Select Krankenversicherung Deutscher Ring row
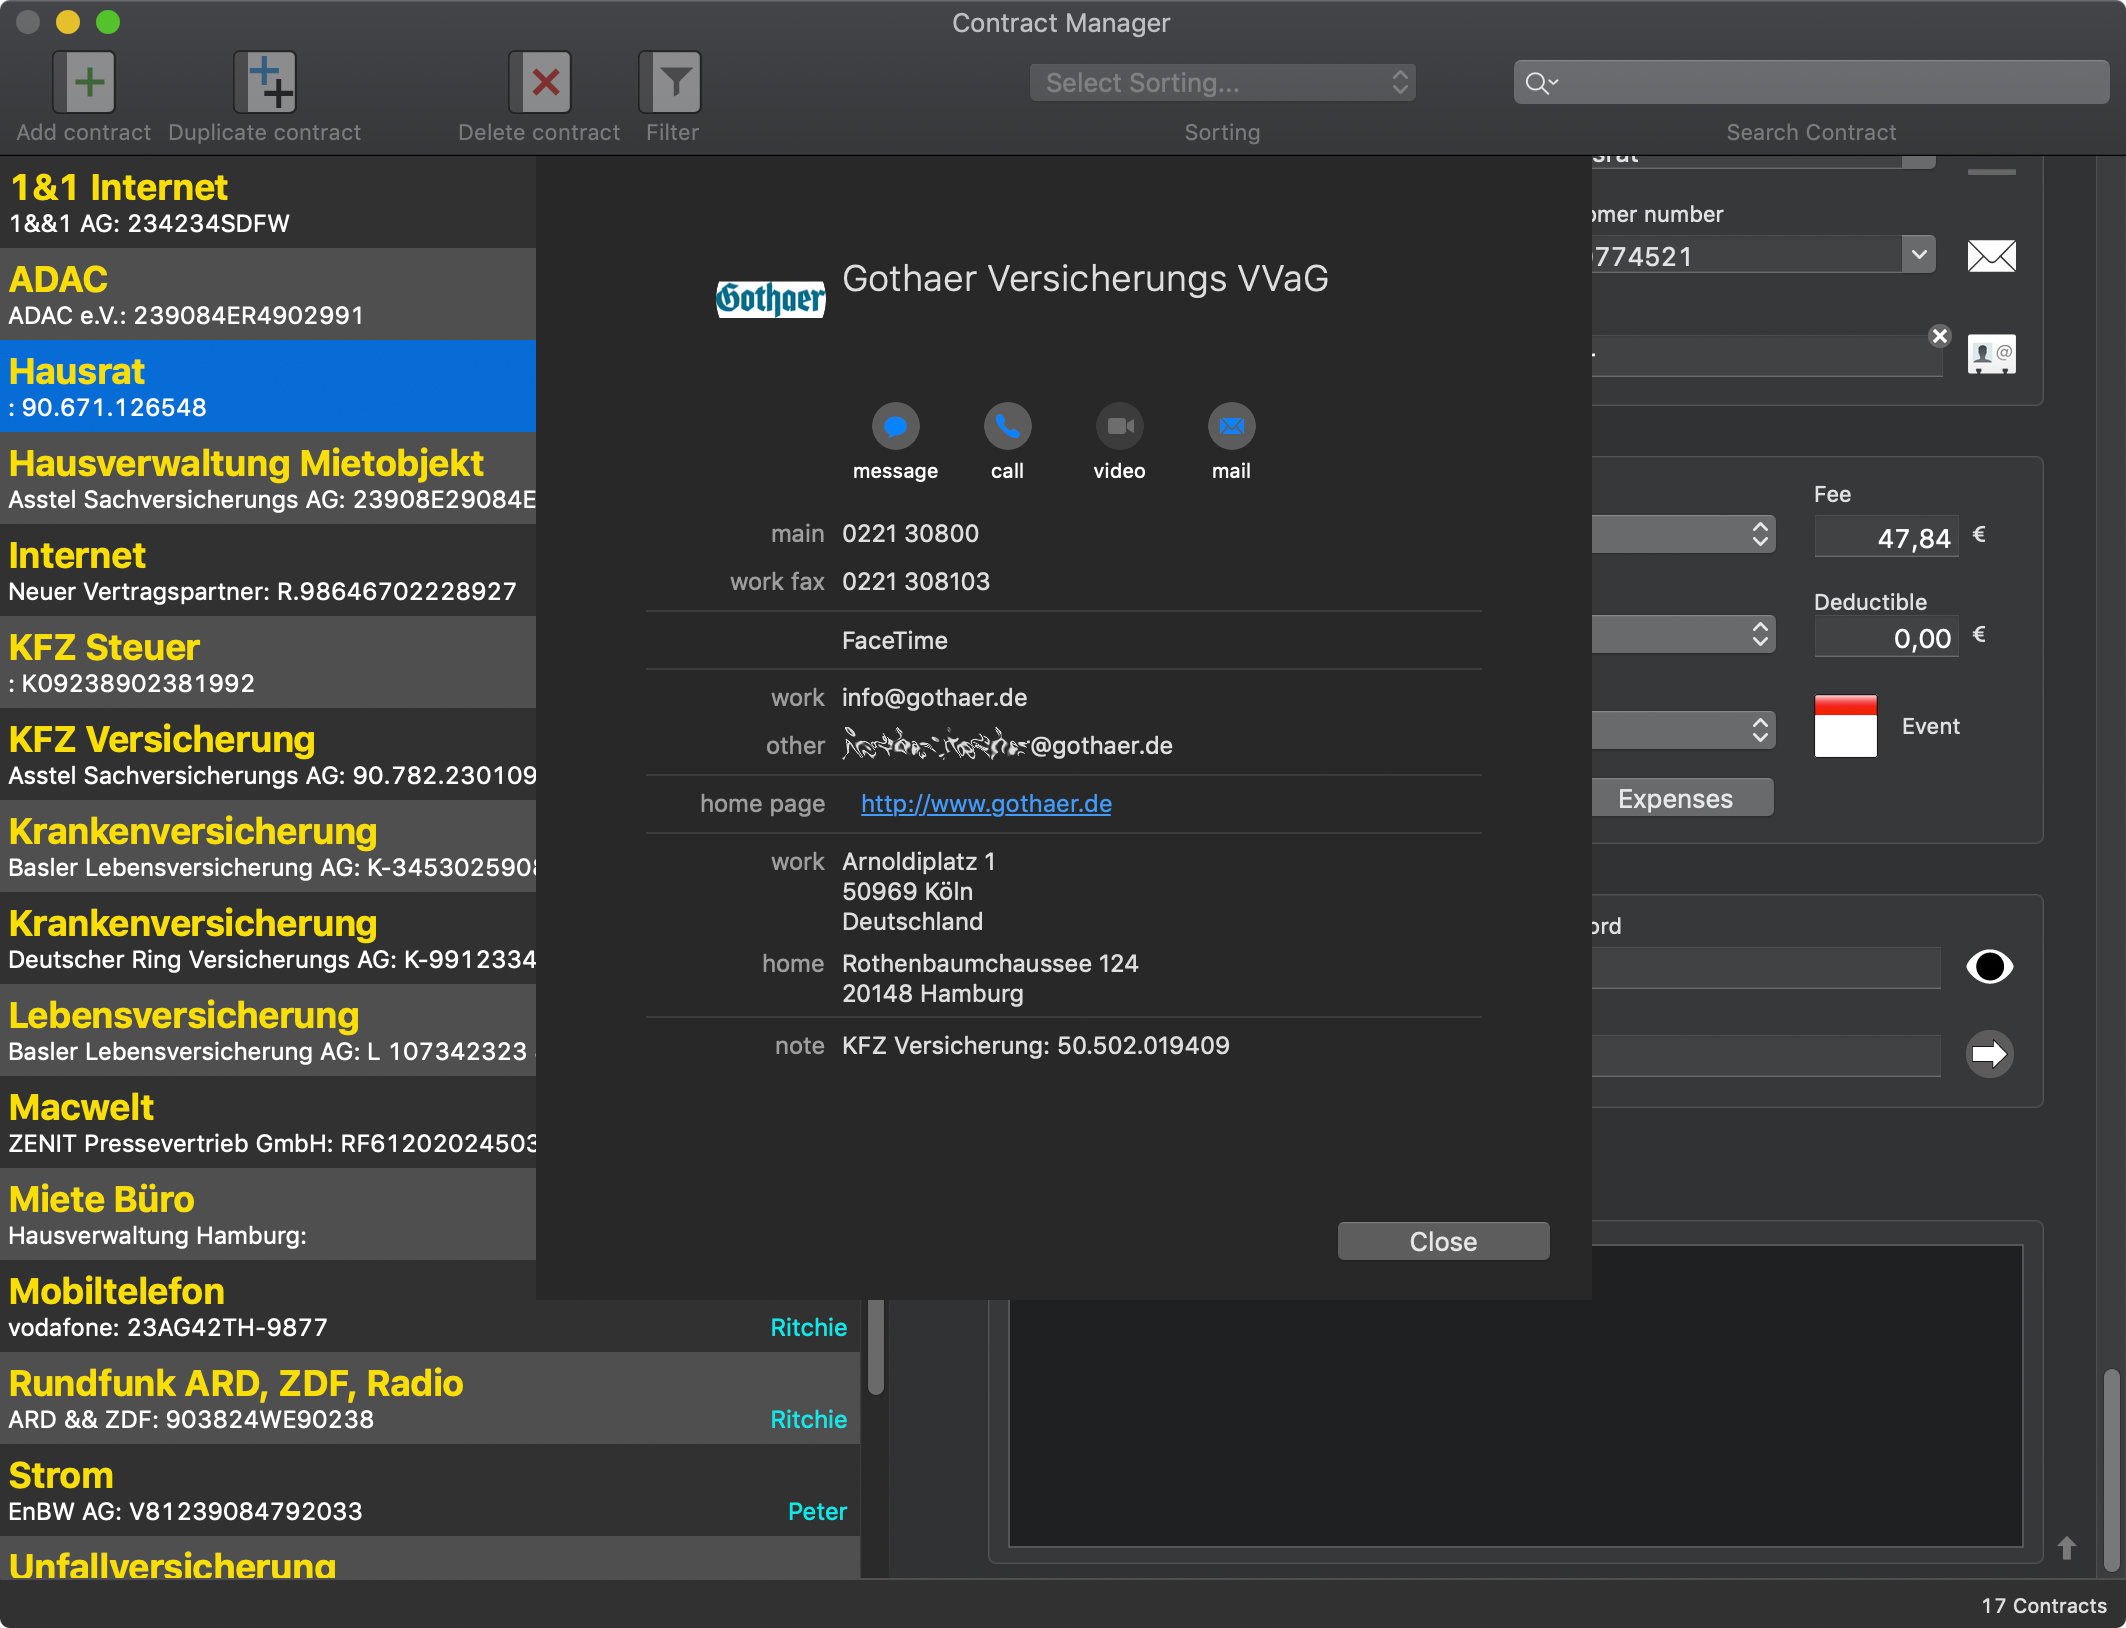Screen dimensions: 2126x1628 click(x=268, y=939)
